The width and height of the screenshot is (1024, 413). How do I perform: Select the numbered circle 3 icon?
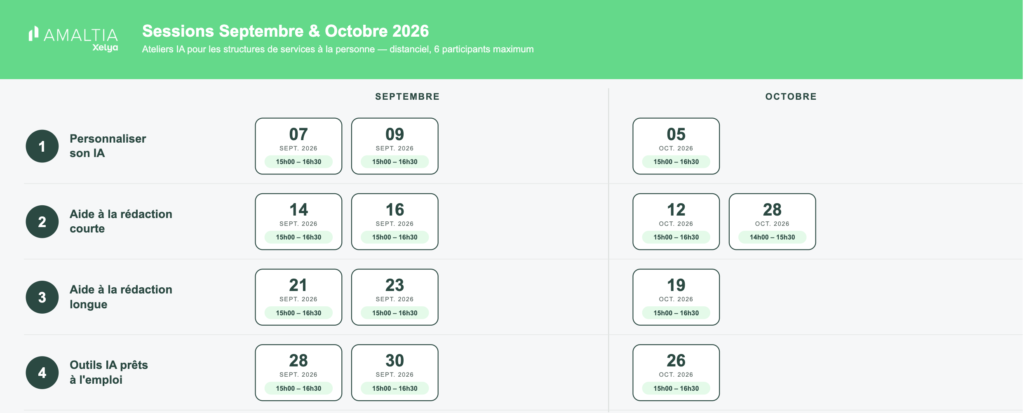[x=42, y=297]
